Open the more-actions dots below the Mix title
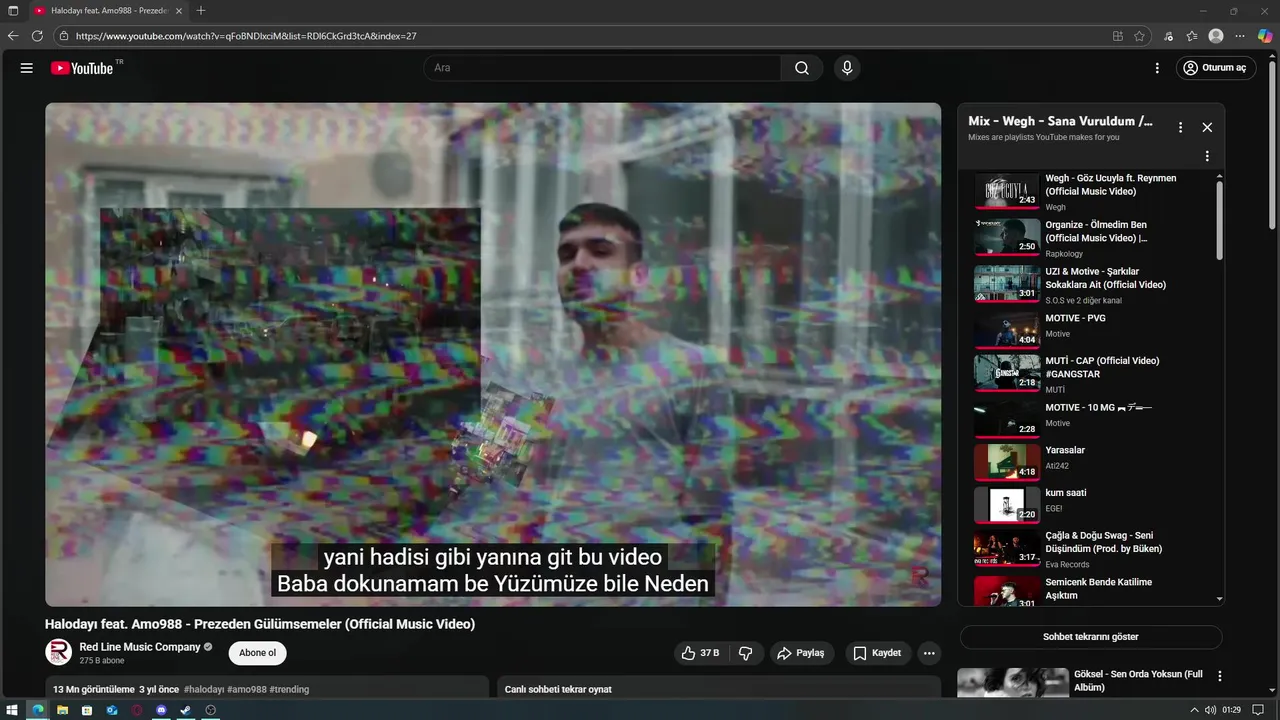This screenshot has height=720, width=1280. point(1207,156)
